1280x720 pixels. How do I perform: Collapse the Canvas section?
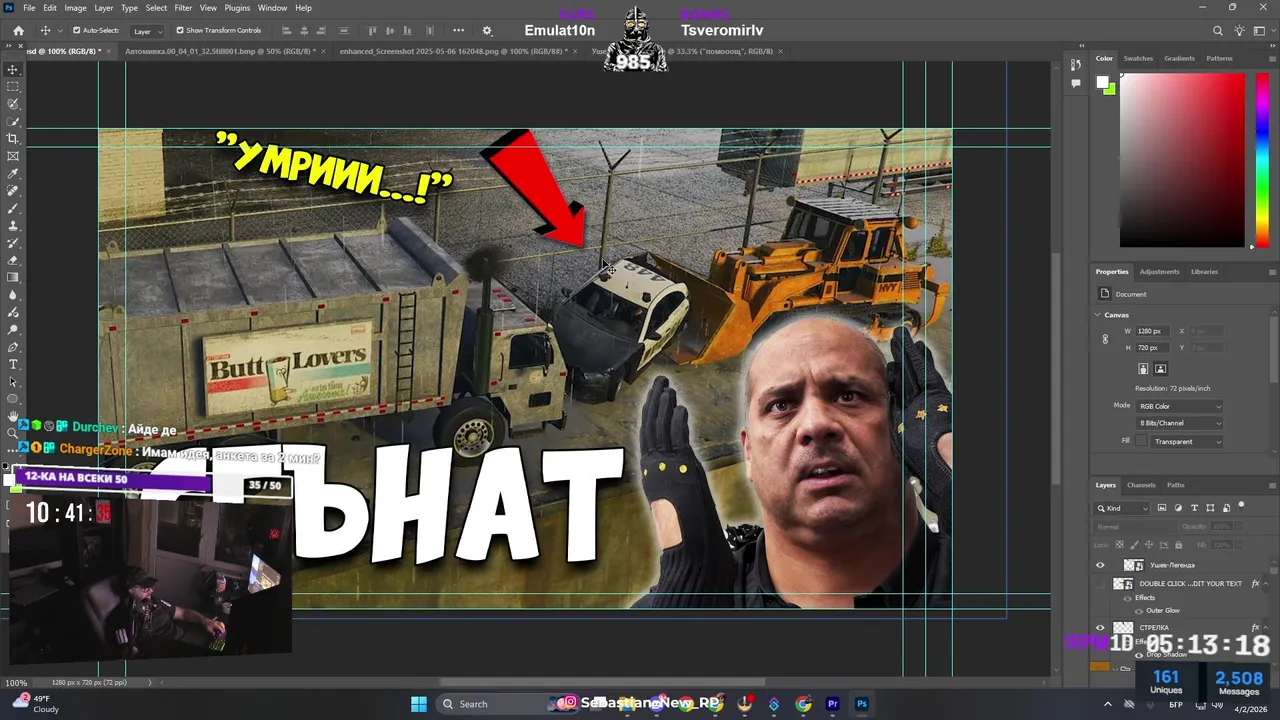click(1098, 315)
